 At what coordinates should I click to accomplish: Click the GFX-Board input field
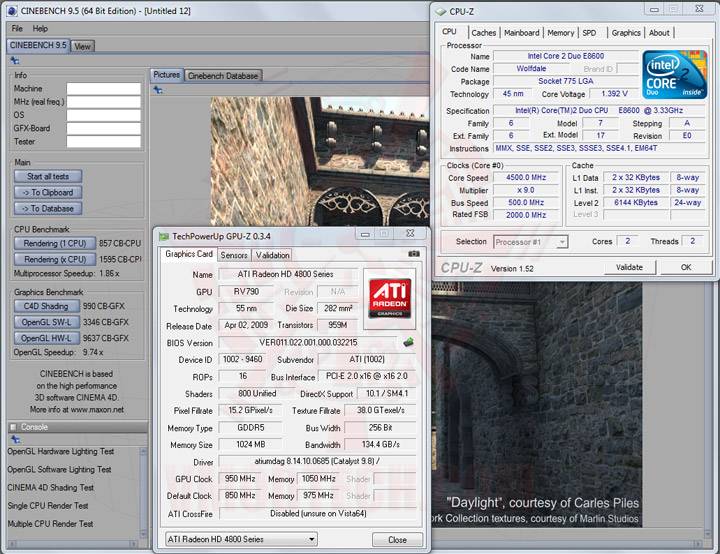click(104, 129)
